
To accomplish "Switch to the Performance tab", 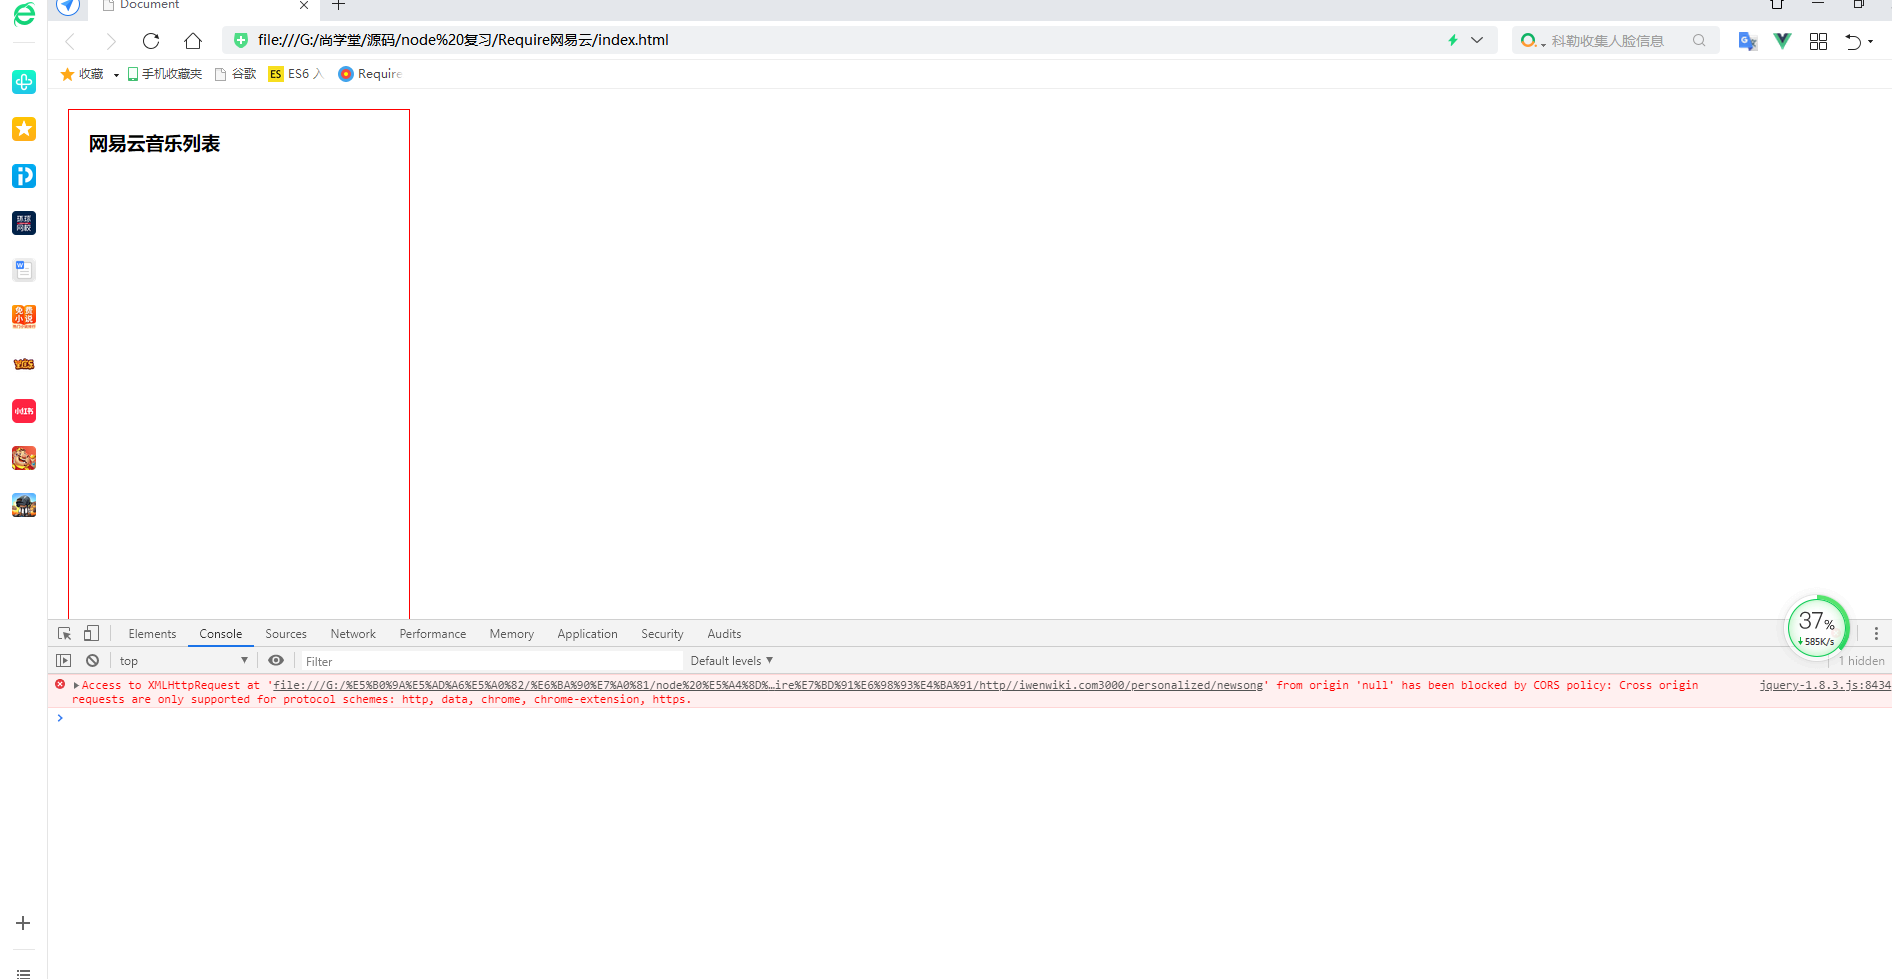I will click(432, 634).
